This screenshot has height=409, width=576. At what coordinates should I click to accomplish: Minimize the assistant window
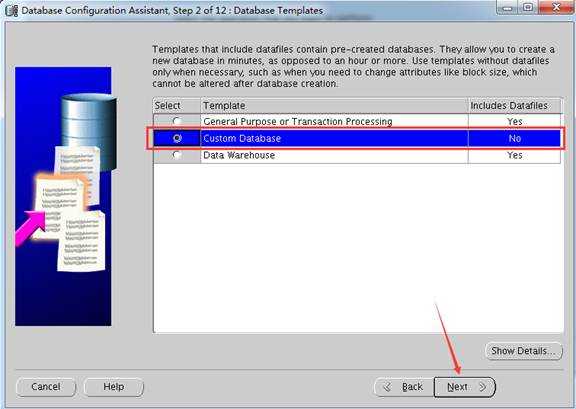coord(507,7)
